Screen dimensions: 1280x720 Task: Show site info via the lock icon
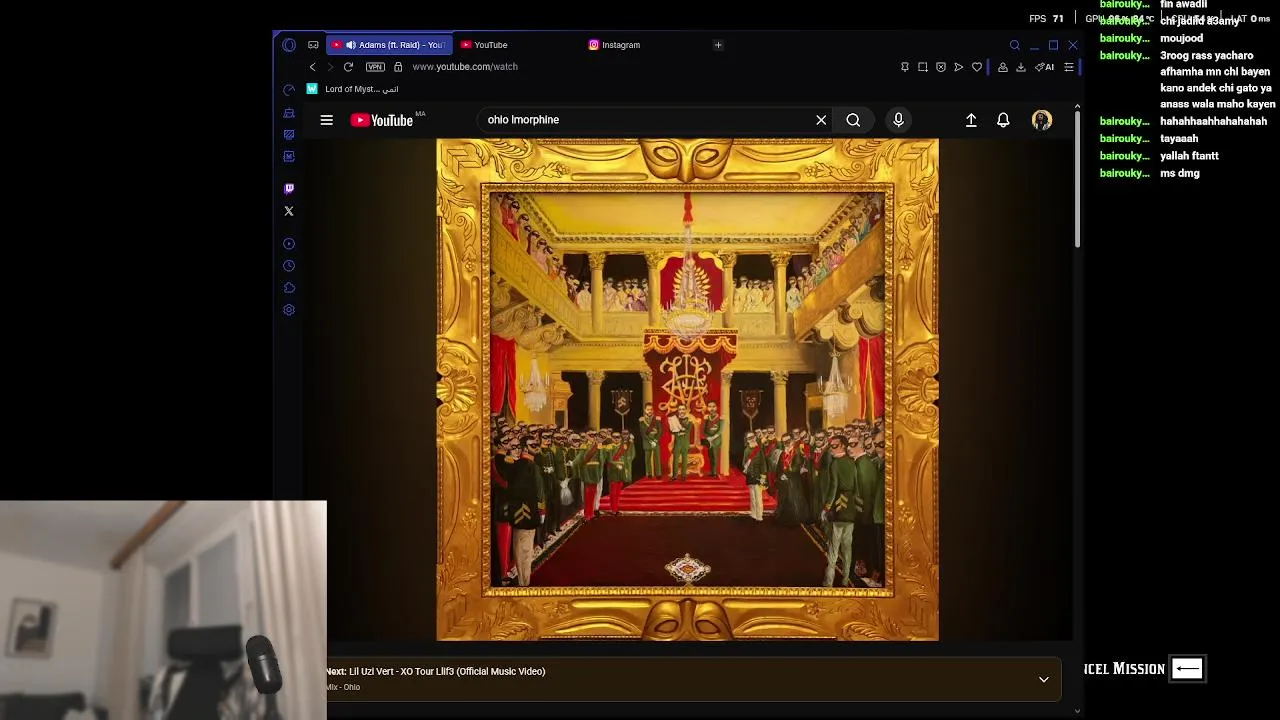(398, 67)
